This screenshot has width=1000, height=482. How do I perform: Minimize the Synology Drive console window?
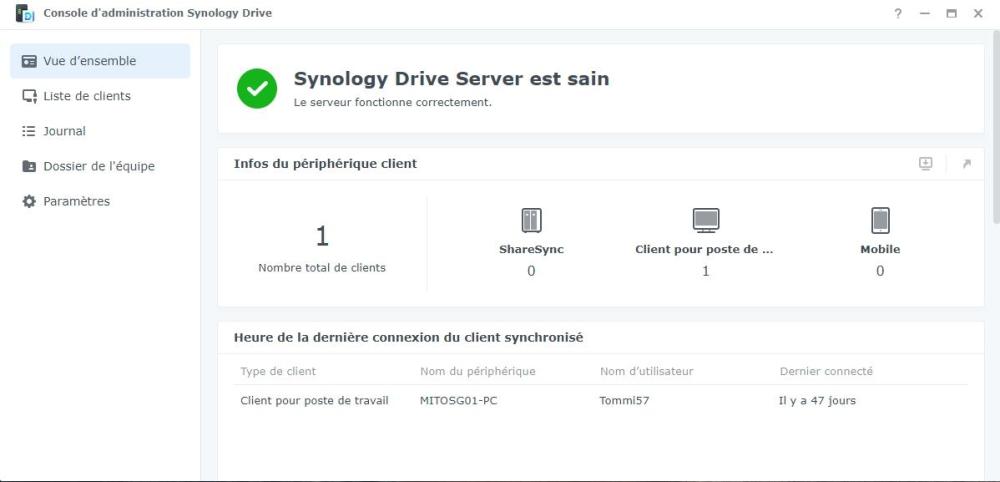(925, 13)
